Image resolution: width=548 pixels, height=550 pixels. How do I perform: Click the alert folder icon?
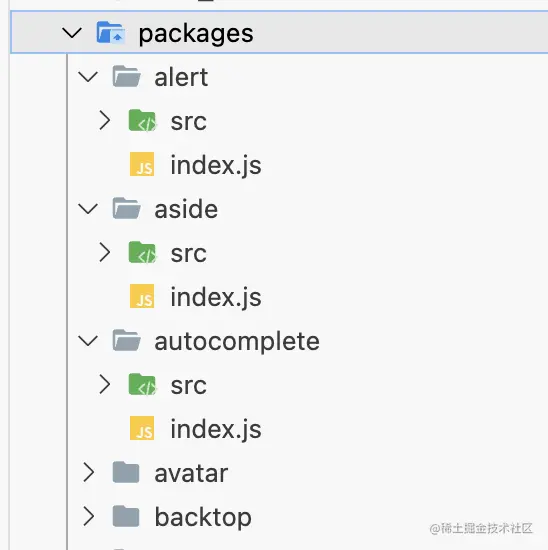[x=127, y=76]
